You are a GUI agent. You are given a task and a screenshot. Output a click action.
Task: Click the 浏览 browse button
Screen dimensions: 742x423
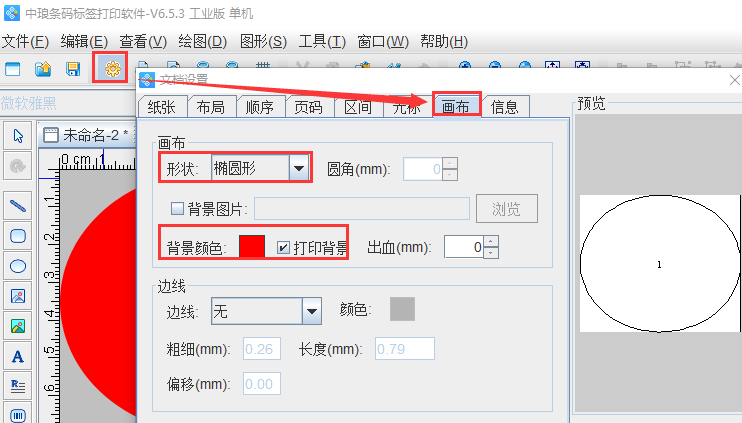pos(507,208)
